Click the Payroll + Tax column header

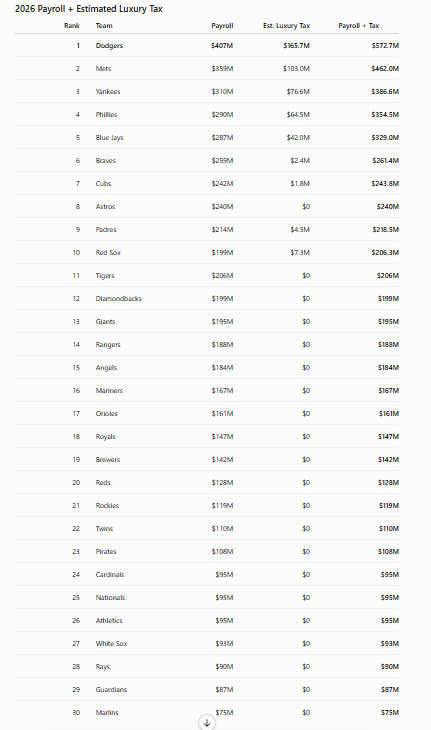tap(359, 26)
